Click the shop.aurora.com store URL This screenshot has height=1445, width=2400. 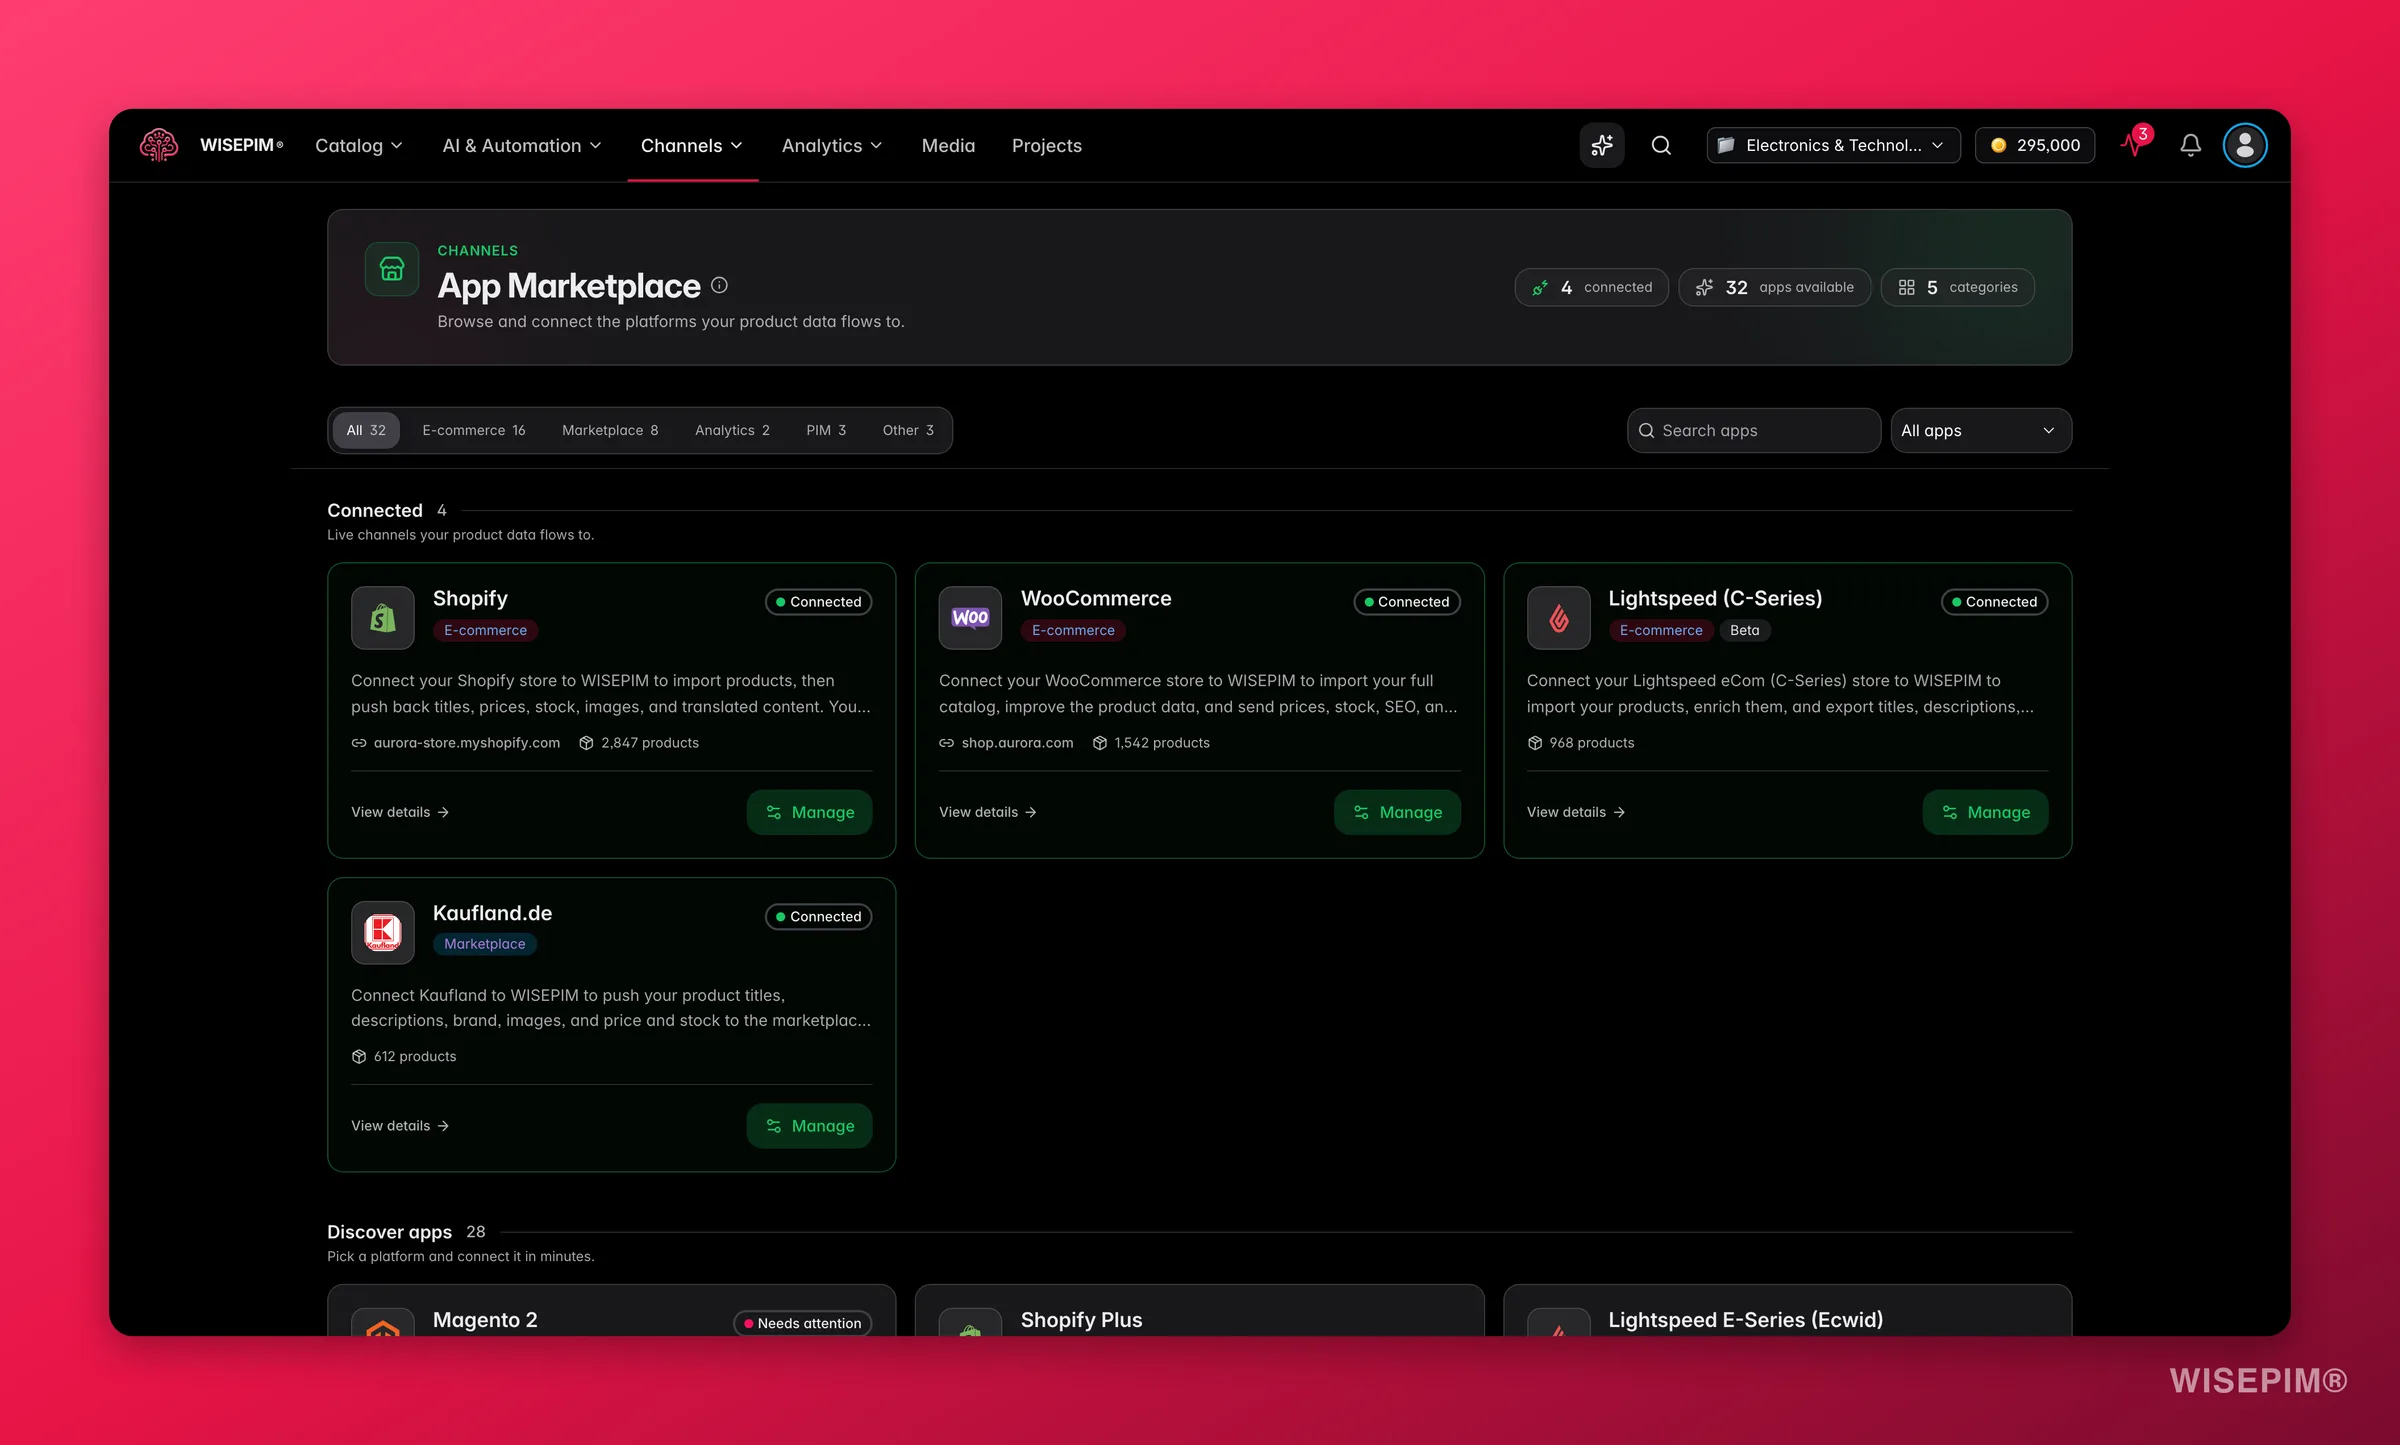pyautogui.click(x=1017, y=743)
